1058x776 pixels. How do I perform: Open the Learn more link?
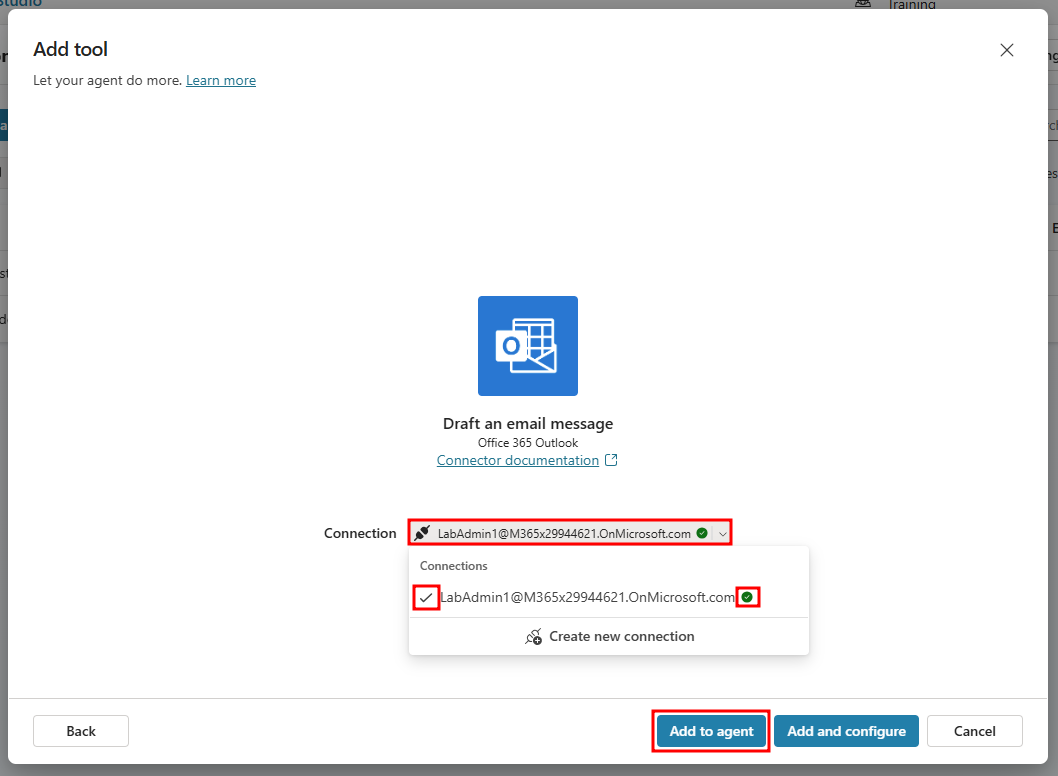click(221, 80)
